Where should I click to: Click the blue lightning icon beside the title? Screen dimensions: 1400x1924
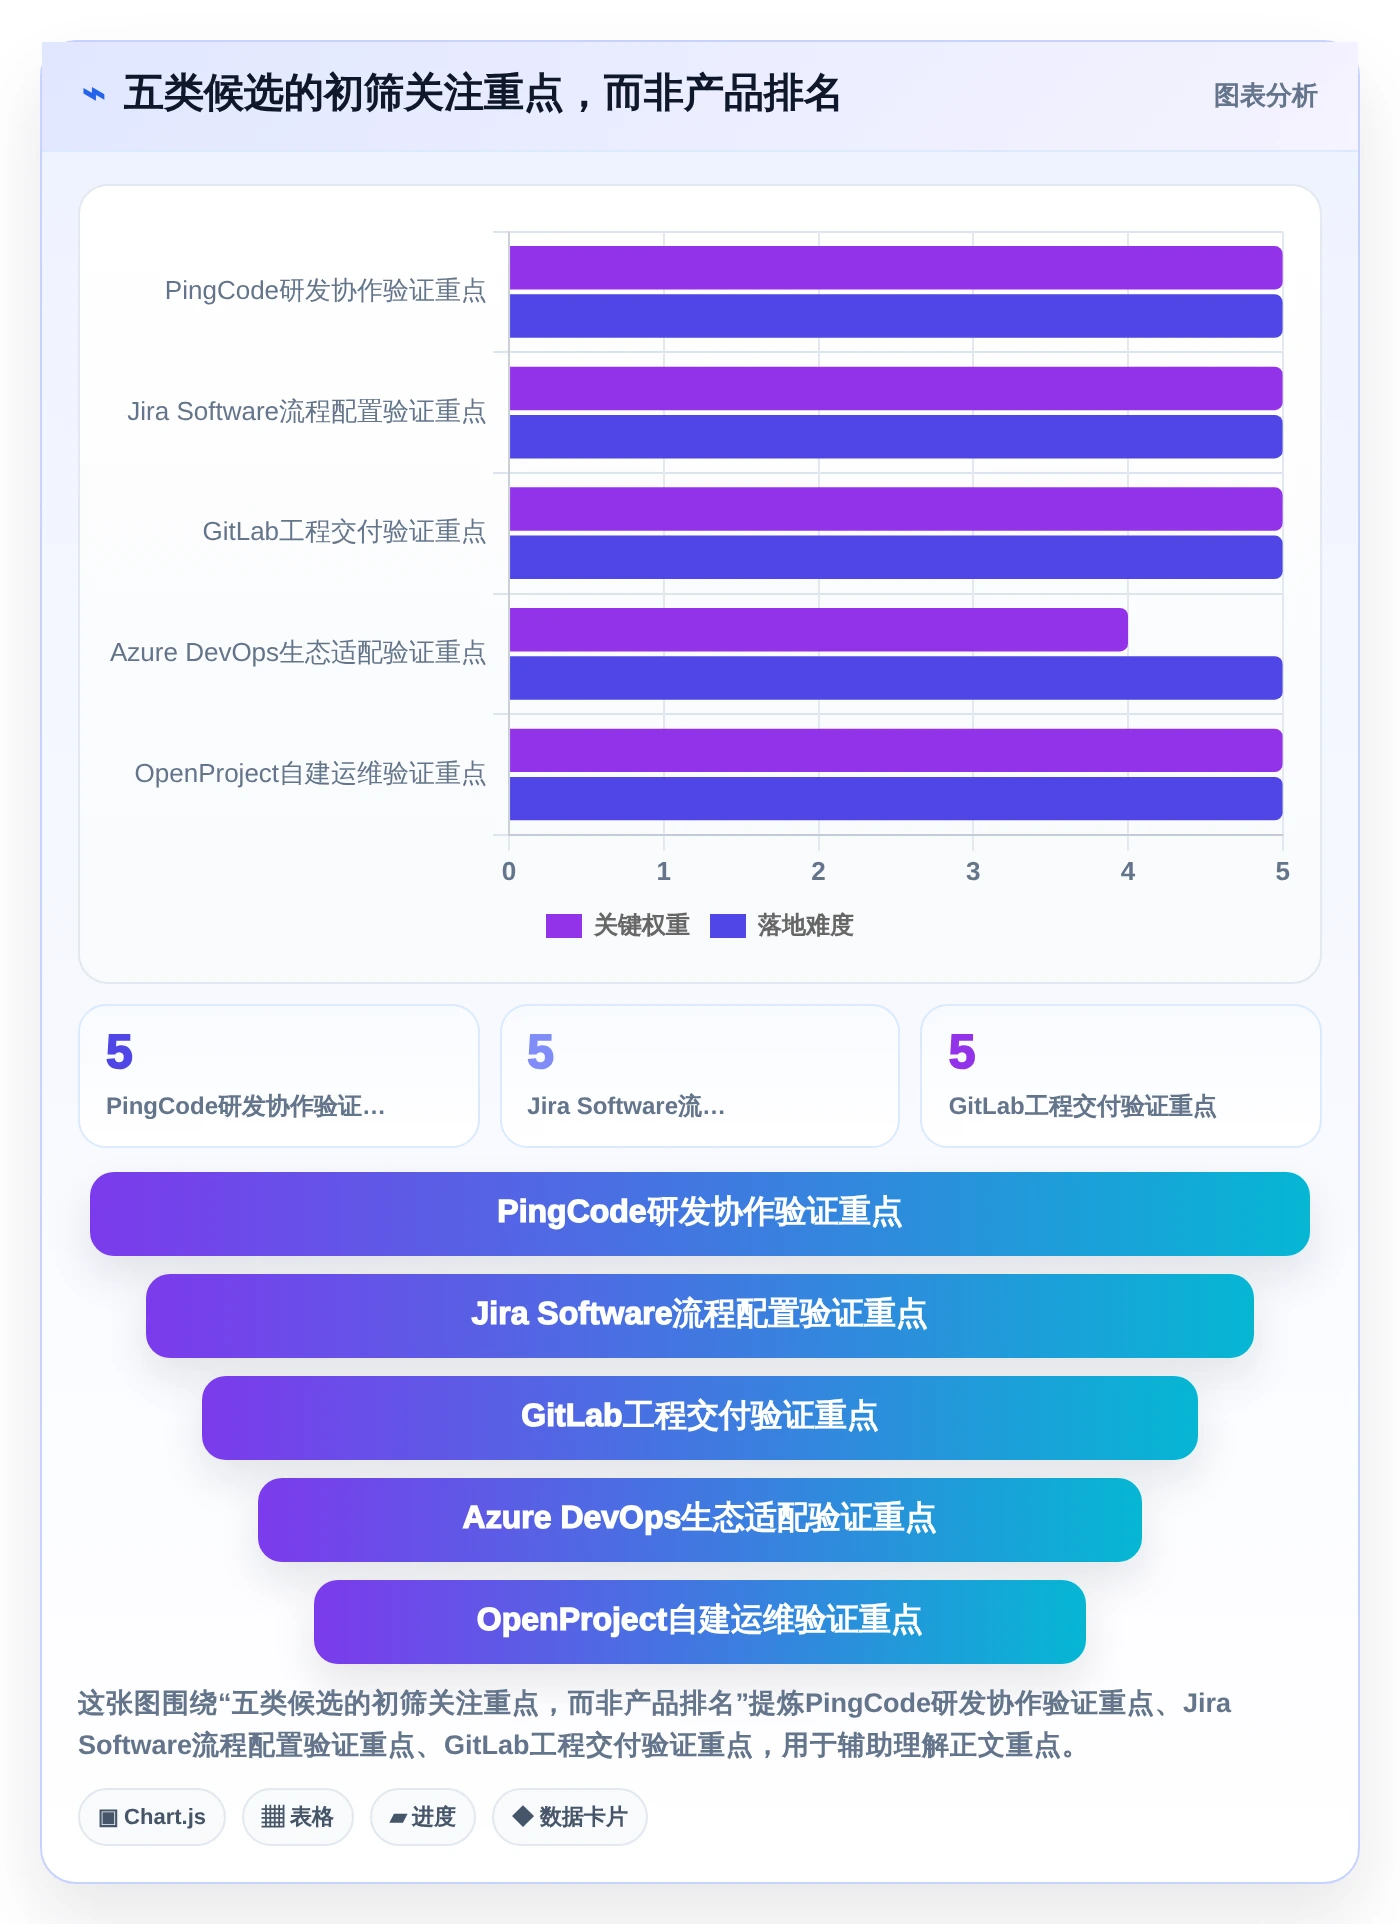(93, 94)
